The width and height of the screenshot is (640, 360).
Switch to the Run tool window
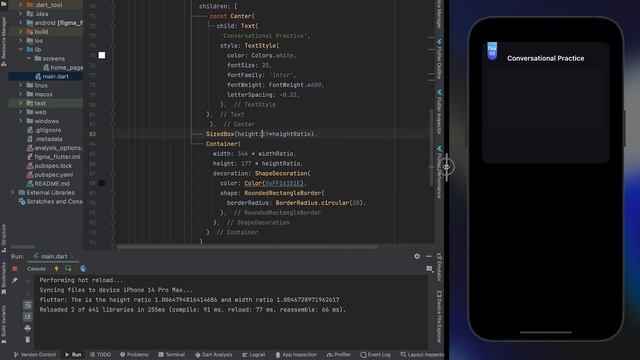[73, 355]
